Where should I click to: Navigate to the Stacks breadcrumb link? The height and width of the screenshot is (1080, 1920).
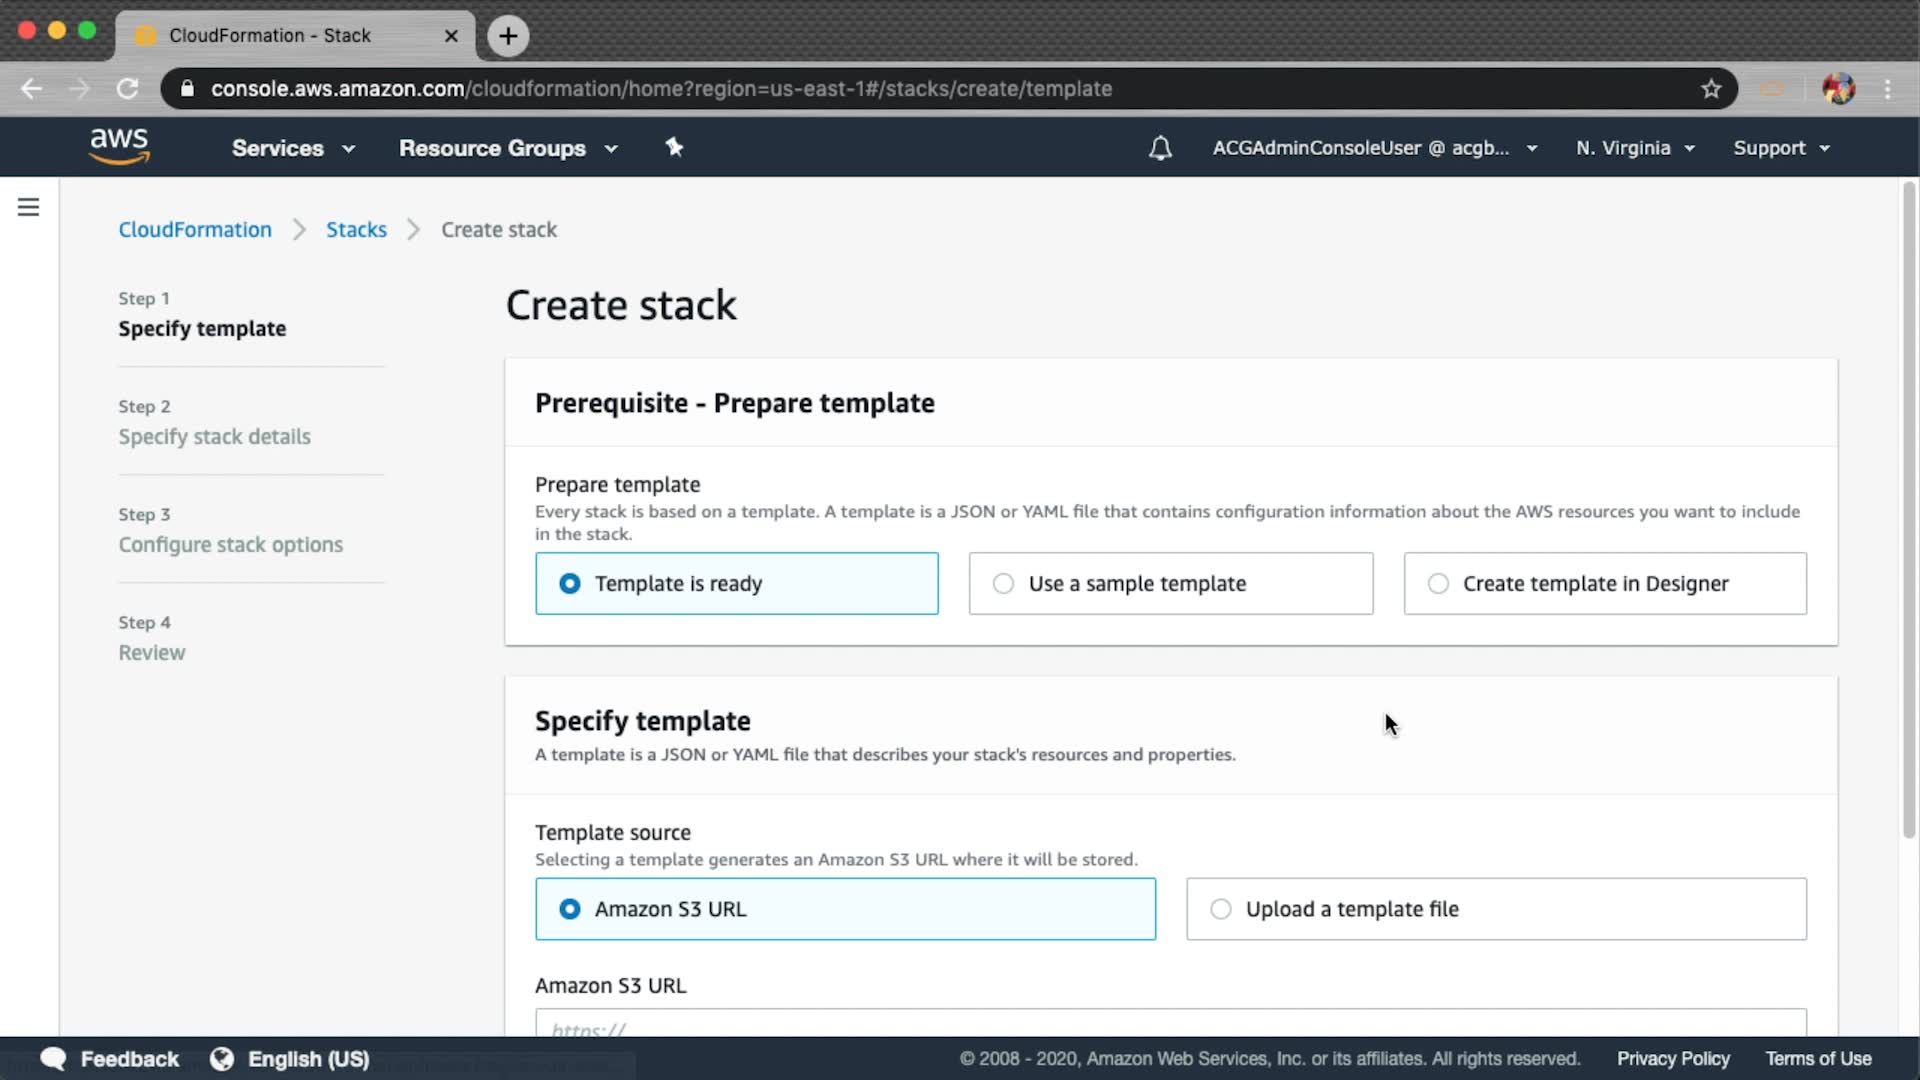(356, 230)
